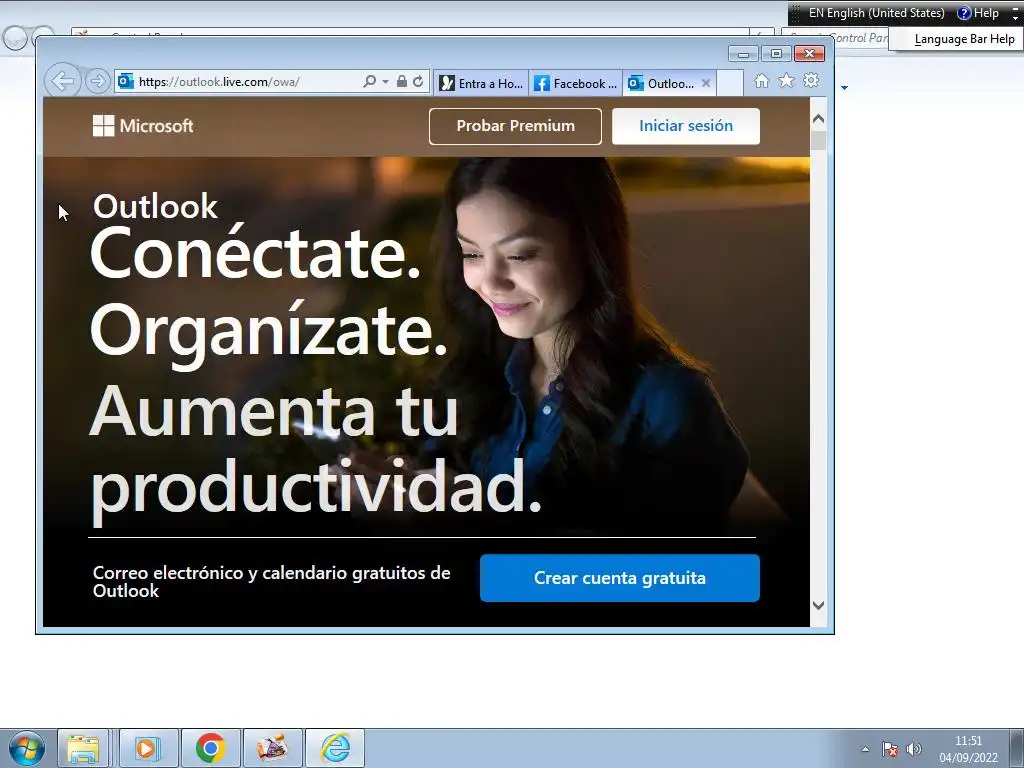Image resolution: width=1024 pixels, height=768 pixels.
Task: Click the vertical scrollbar thumb
Action: pyautogui.click(x=818, y=140)
